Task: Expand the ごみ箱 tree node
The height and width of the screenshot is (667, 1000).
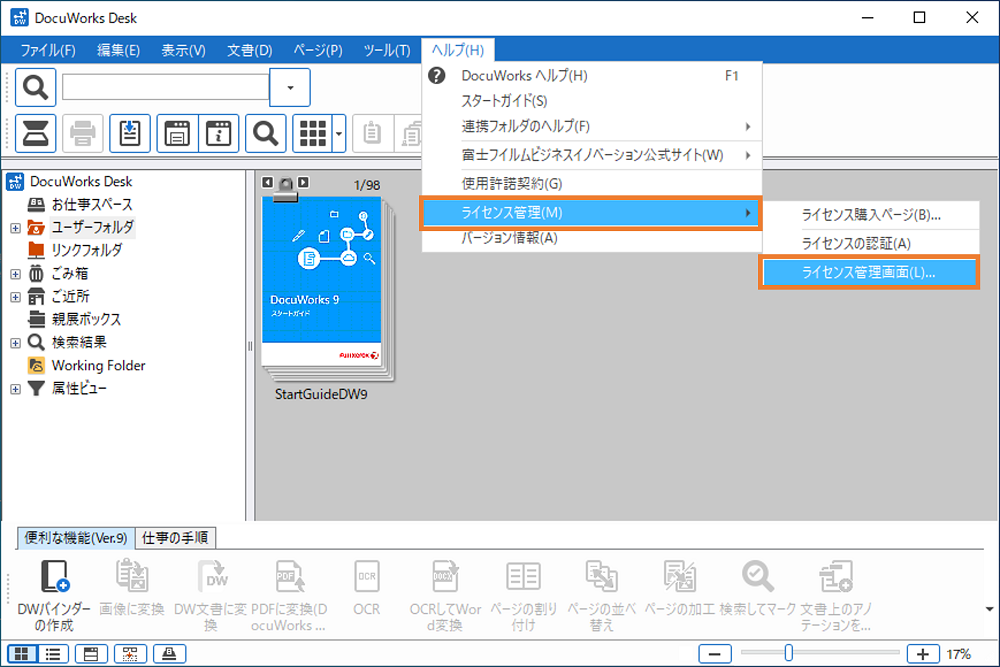Action: pos(15,274)
